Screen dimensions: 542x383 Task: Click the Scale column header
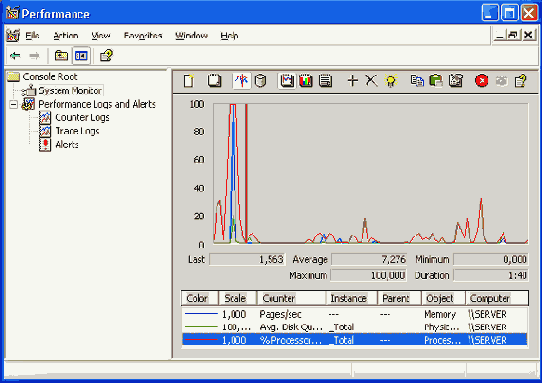[237, 298]
